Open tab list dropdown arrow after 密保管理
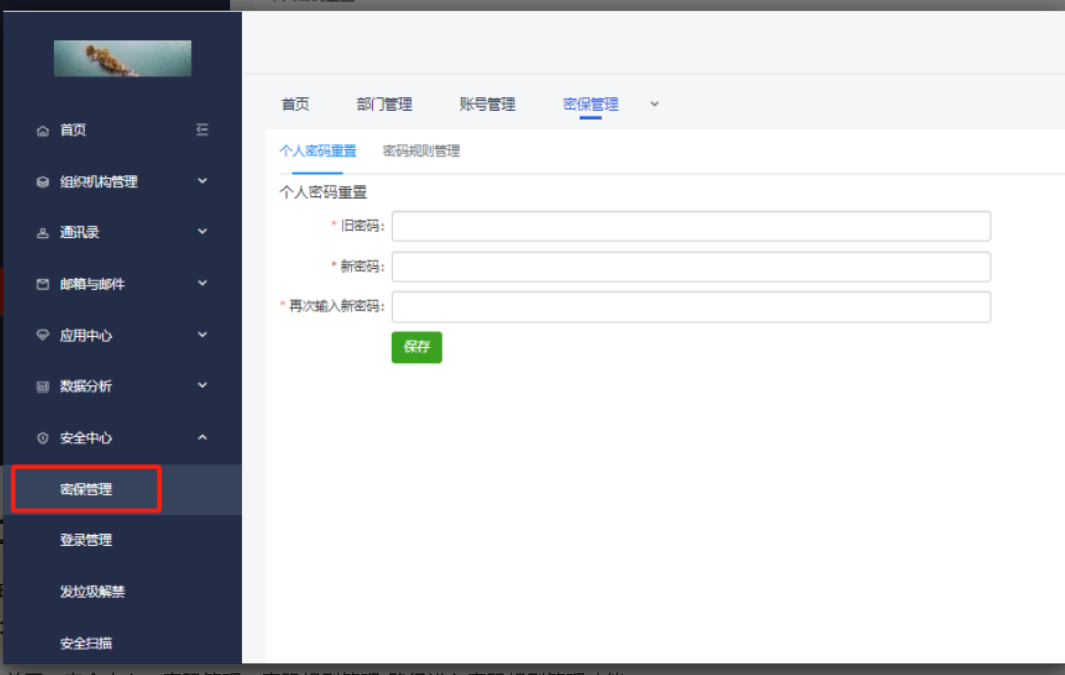 [655, 104]
